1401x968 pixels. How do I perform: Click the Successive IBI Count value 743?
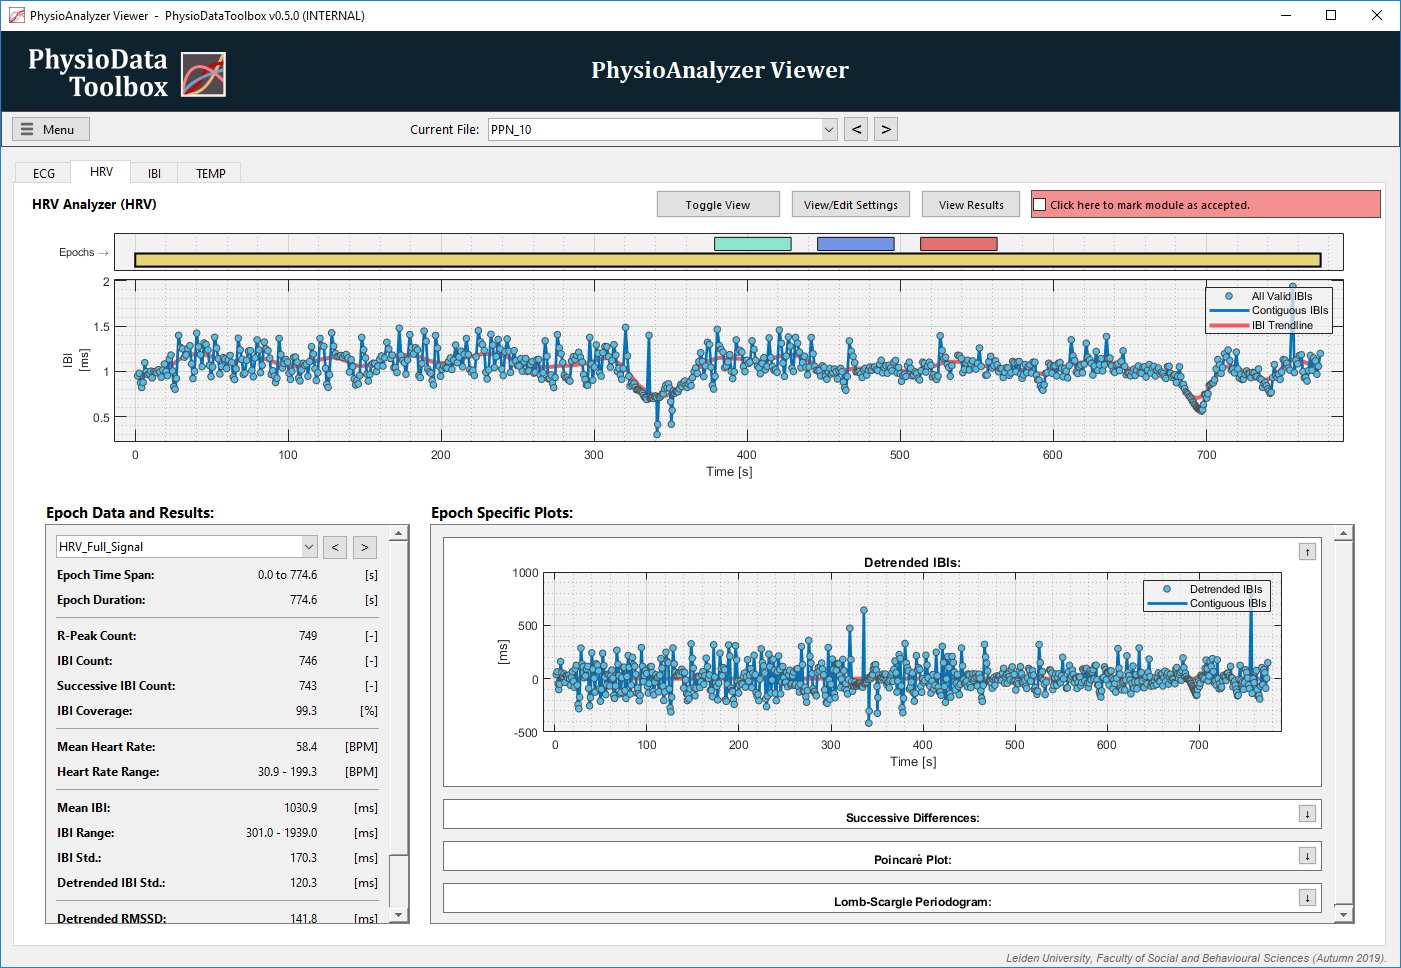point(308,686)
